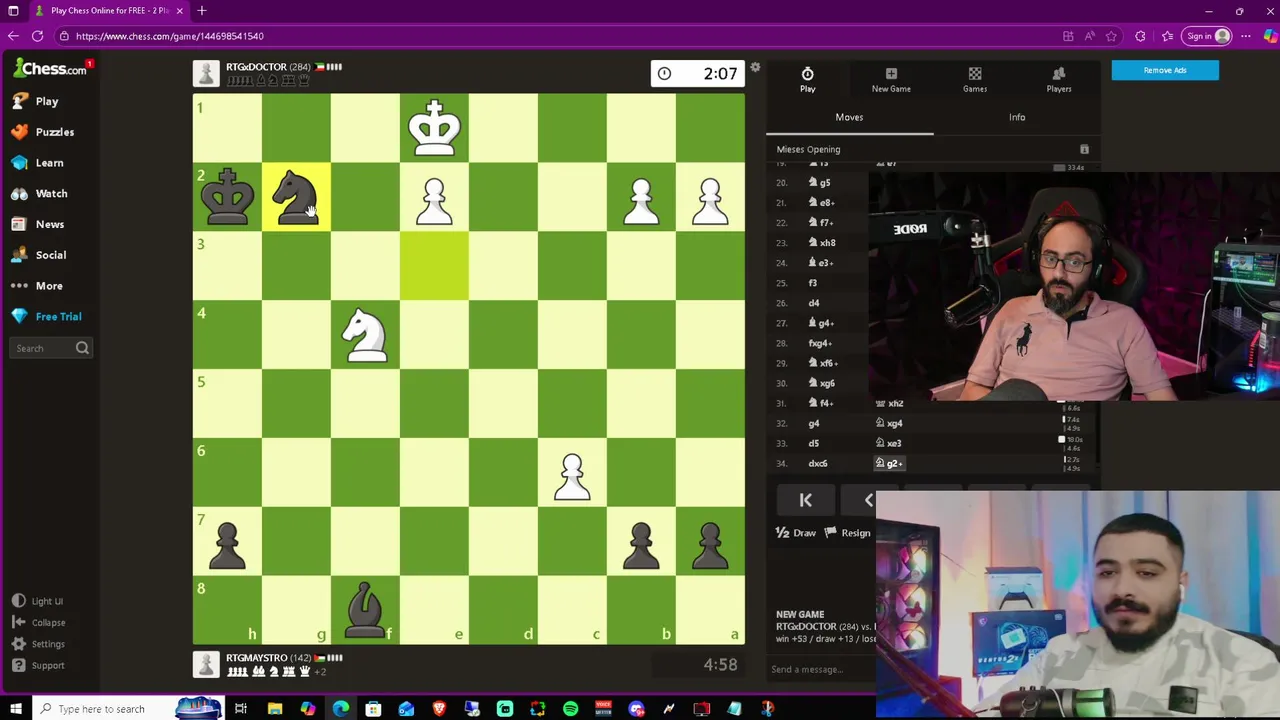Click the Chess.com logo

point(50,68)
